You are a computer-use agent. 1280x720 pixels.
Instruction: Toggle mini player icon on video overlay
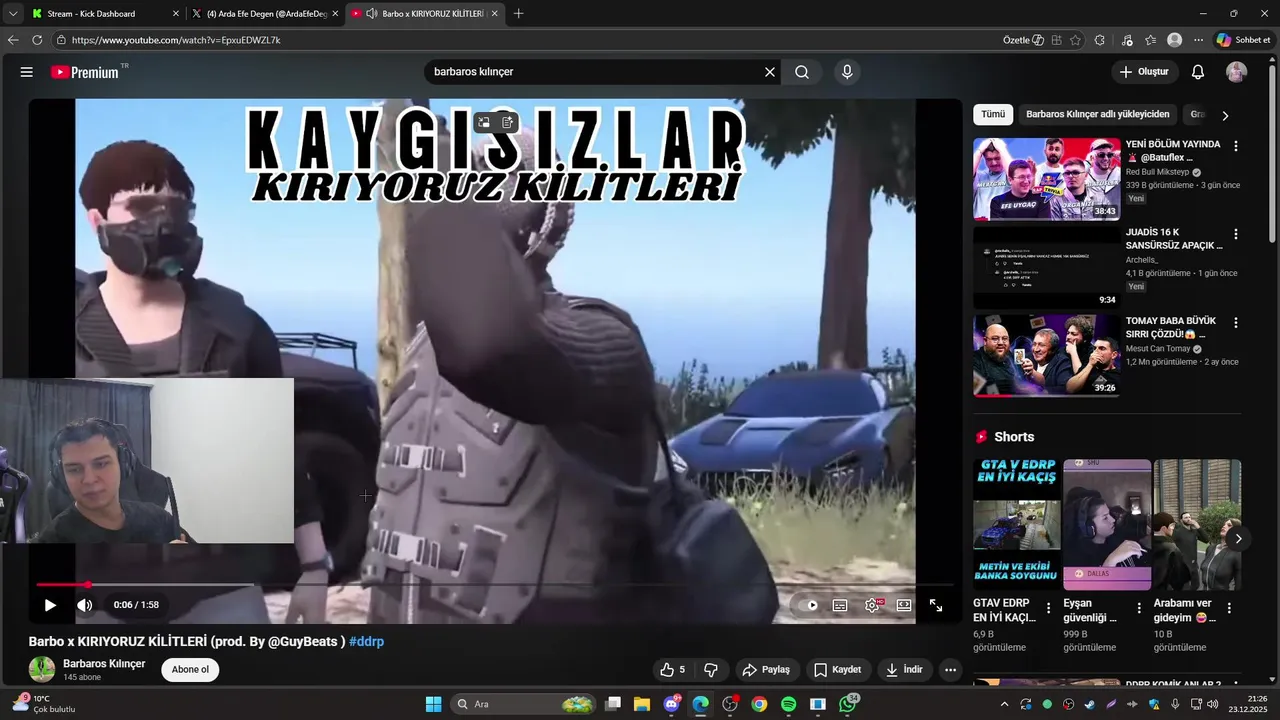click(x=483, y=122)
